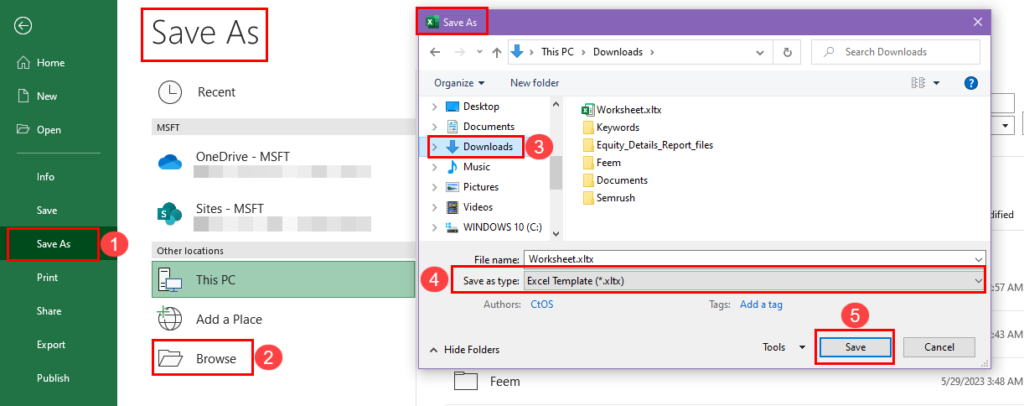Select Save As in the backstage sidebar
The height and width of the screenshot is (406, 1024).
tap(53, 244)
